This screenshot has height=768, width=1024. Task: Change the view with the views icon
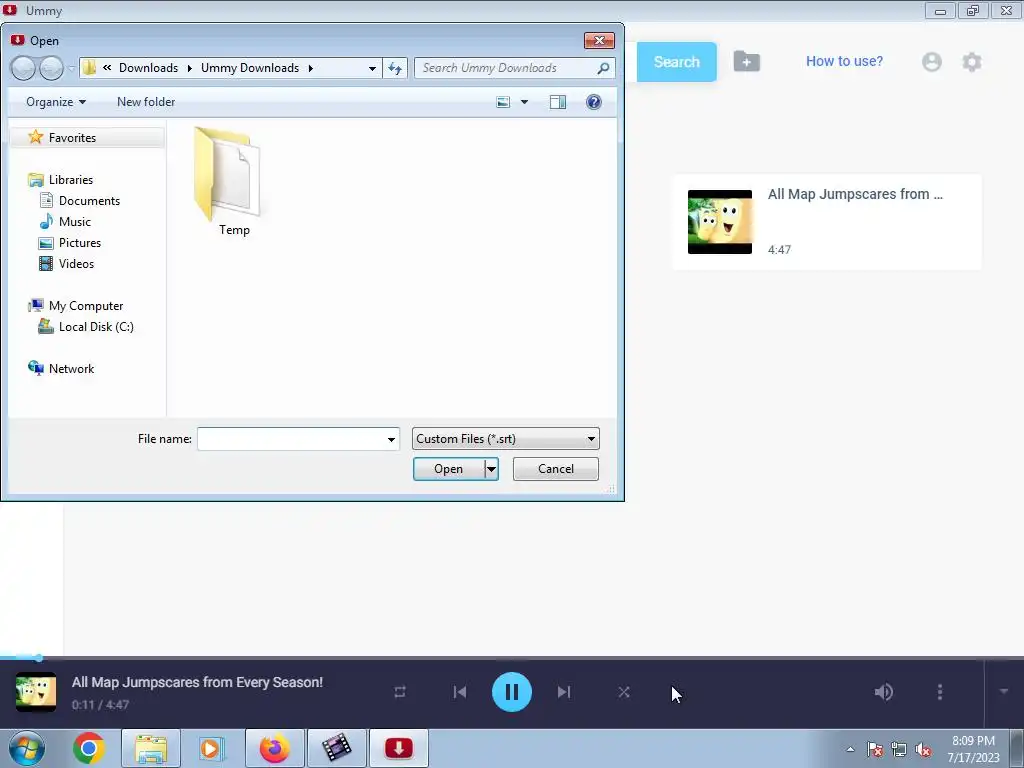(x=503, y=102)
